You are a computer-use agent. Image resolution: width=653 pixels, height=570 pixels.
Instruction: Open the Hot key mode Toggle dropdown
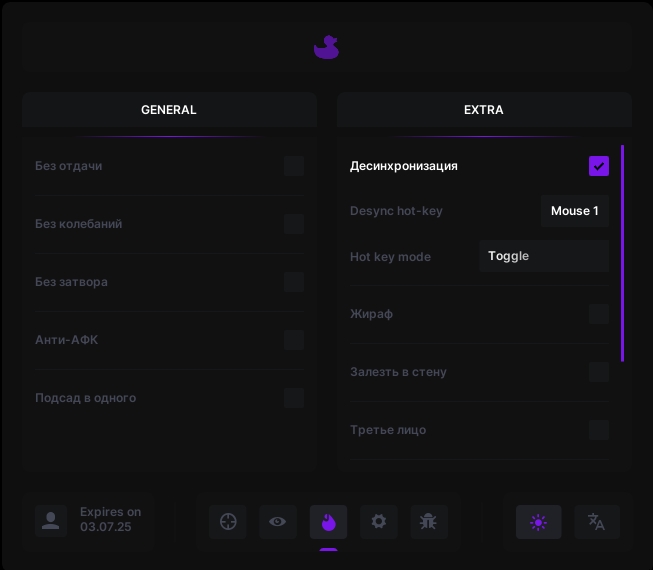[x=544, y=256]
